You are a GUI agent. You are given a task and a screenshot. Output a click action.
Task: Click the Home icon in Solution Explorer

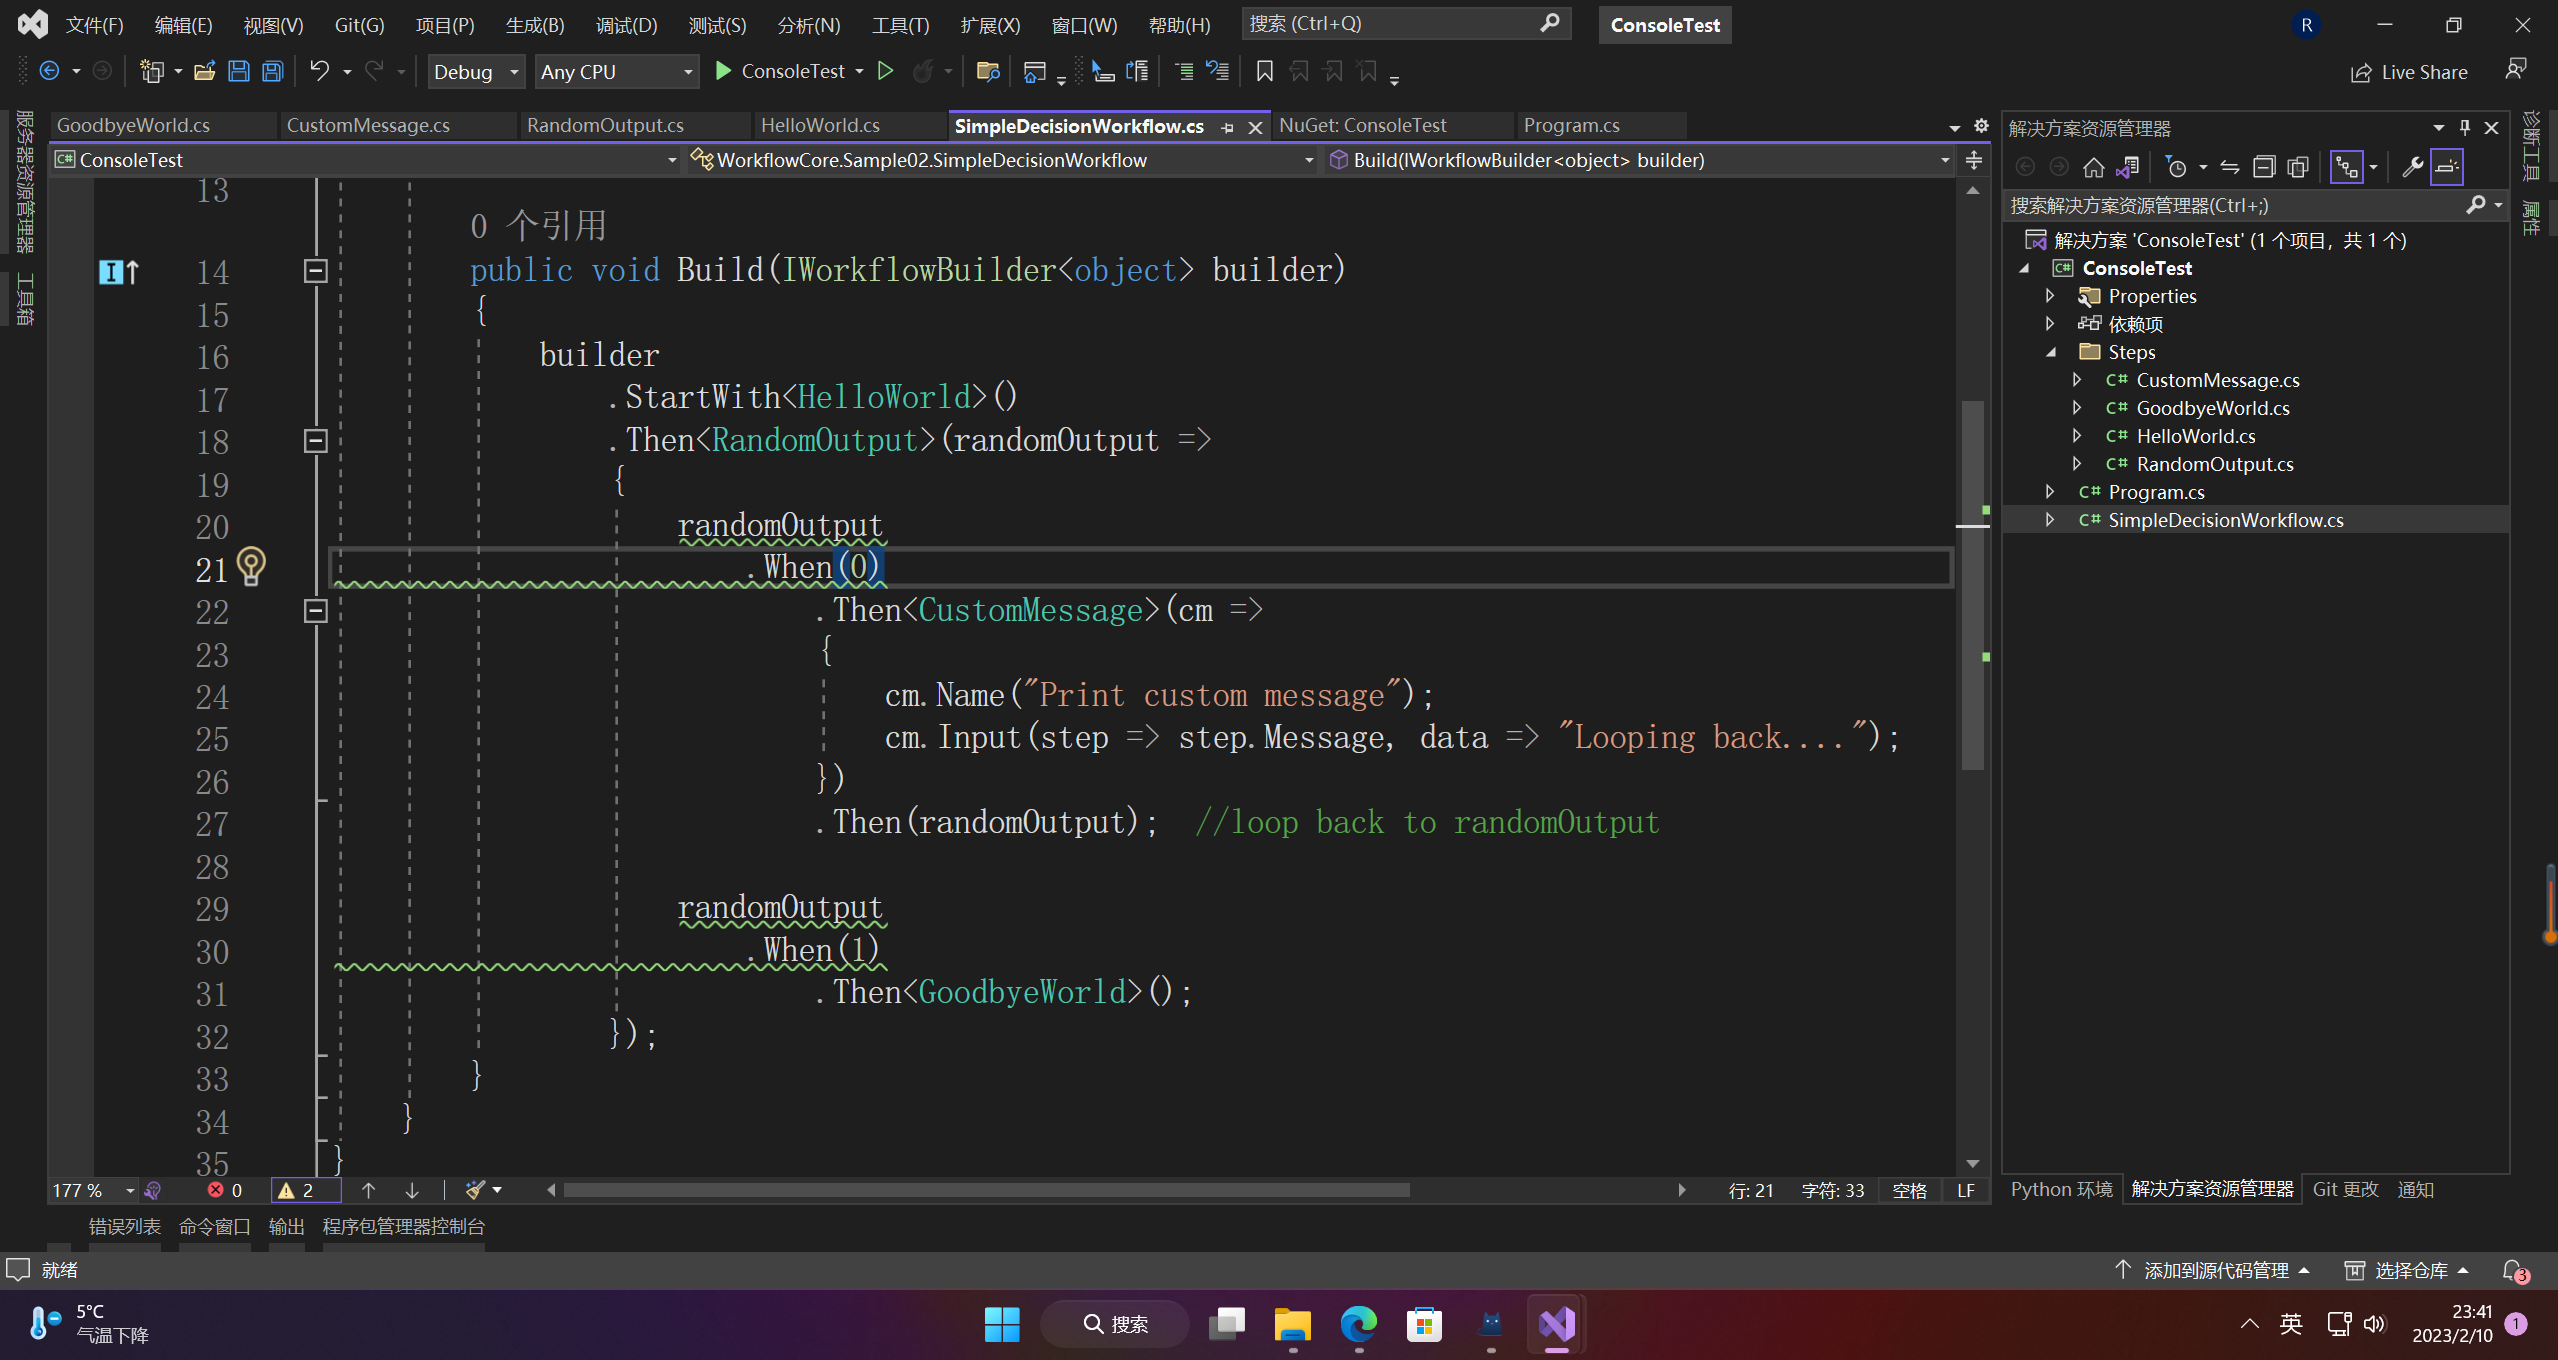2094,167
